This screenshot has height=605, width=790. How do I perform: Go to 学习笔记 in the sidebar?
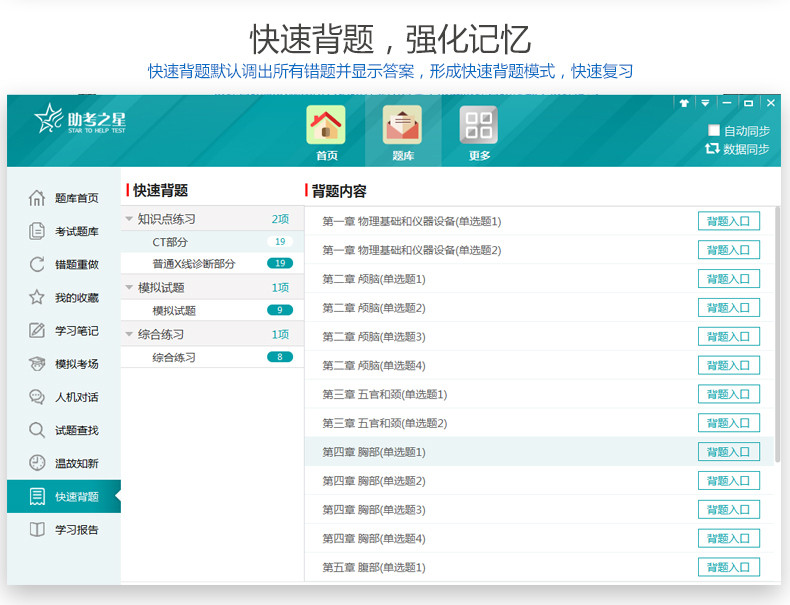coord(64,330)
